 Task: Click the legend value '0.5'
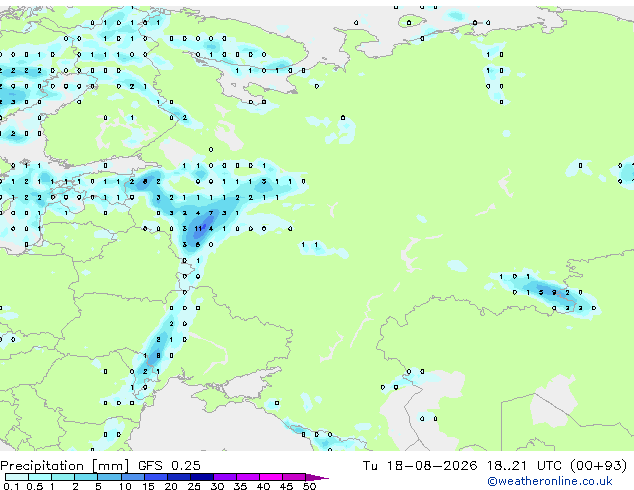click(34, 486)
